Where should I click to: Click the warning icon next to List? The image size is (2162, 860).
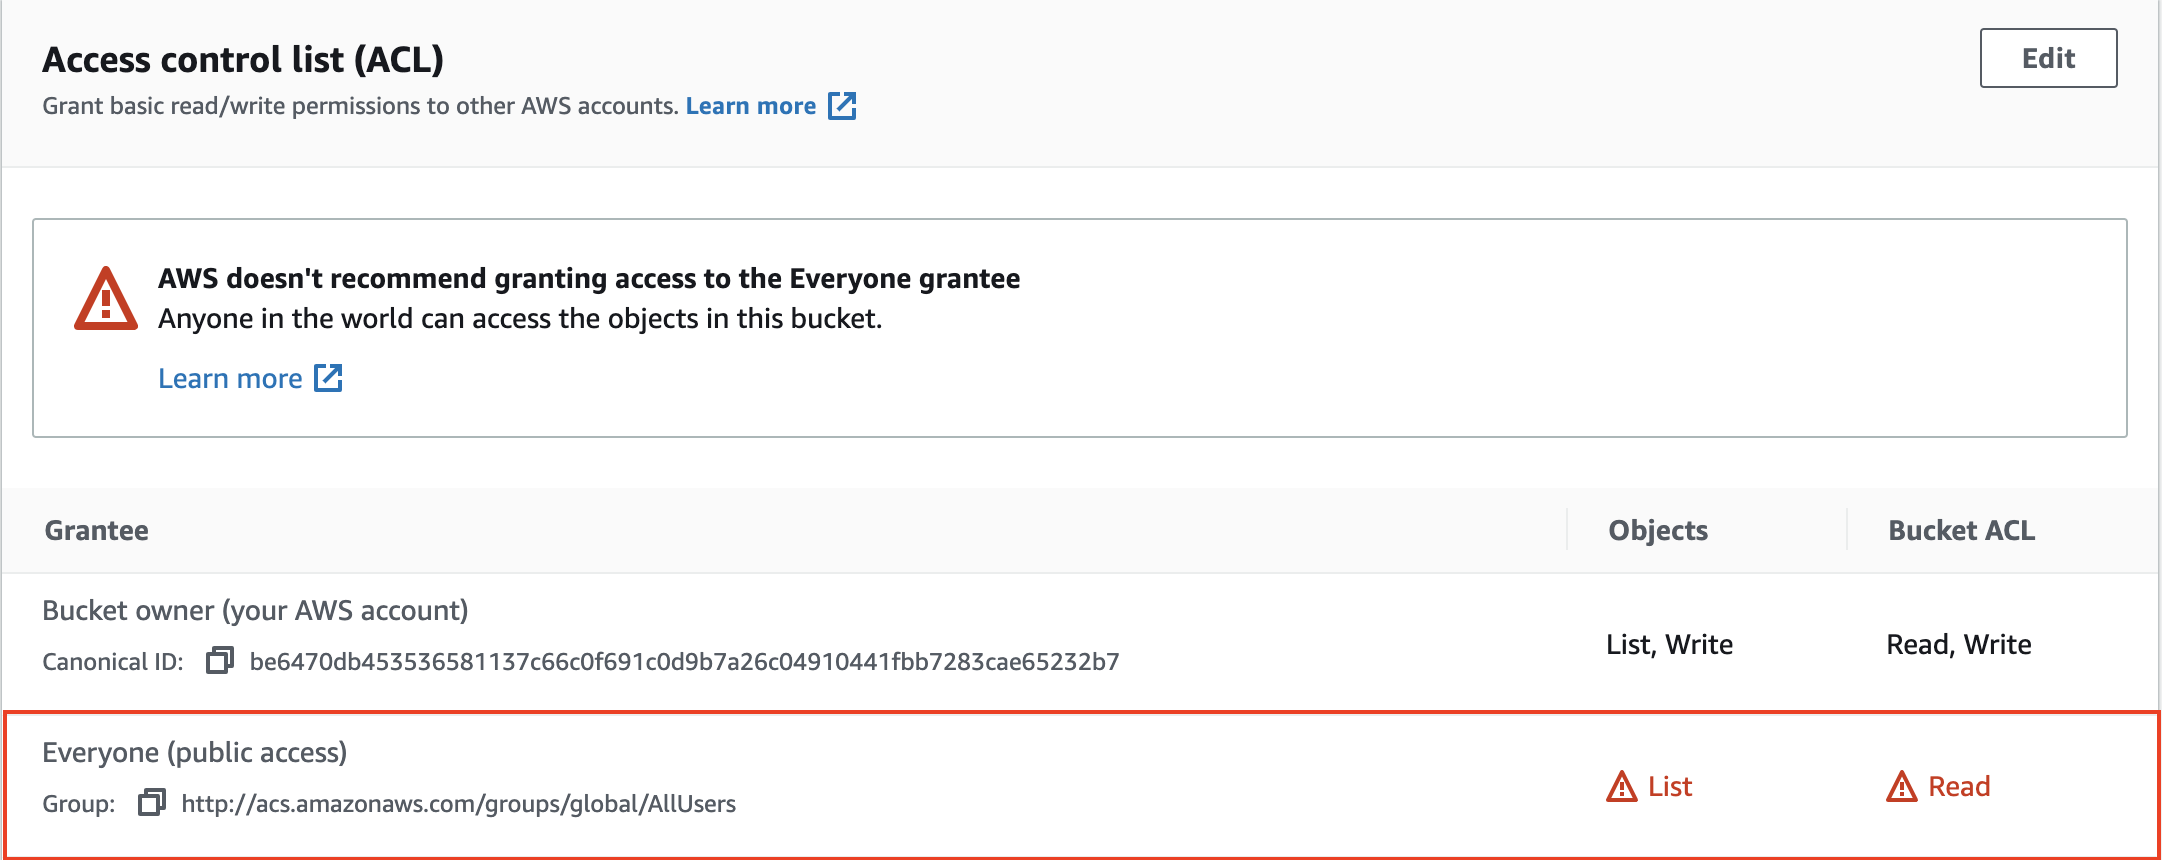coord(1621,787)
